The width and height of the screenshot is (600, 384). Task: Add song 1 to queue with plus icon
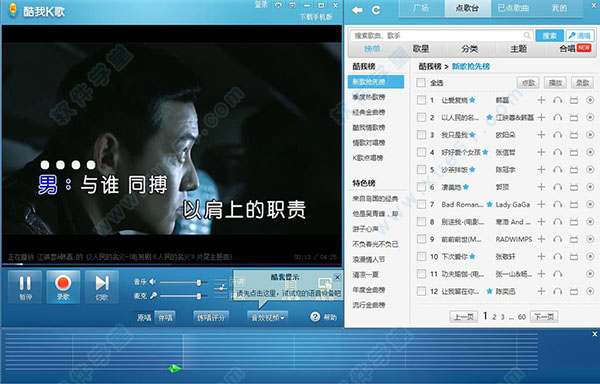541,100
